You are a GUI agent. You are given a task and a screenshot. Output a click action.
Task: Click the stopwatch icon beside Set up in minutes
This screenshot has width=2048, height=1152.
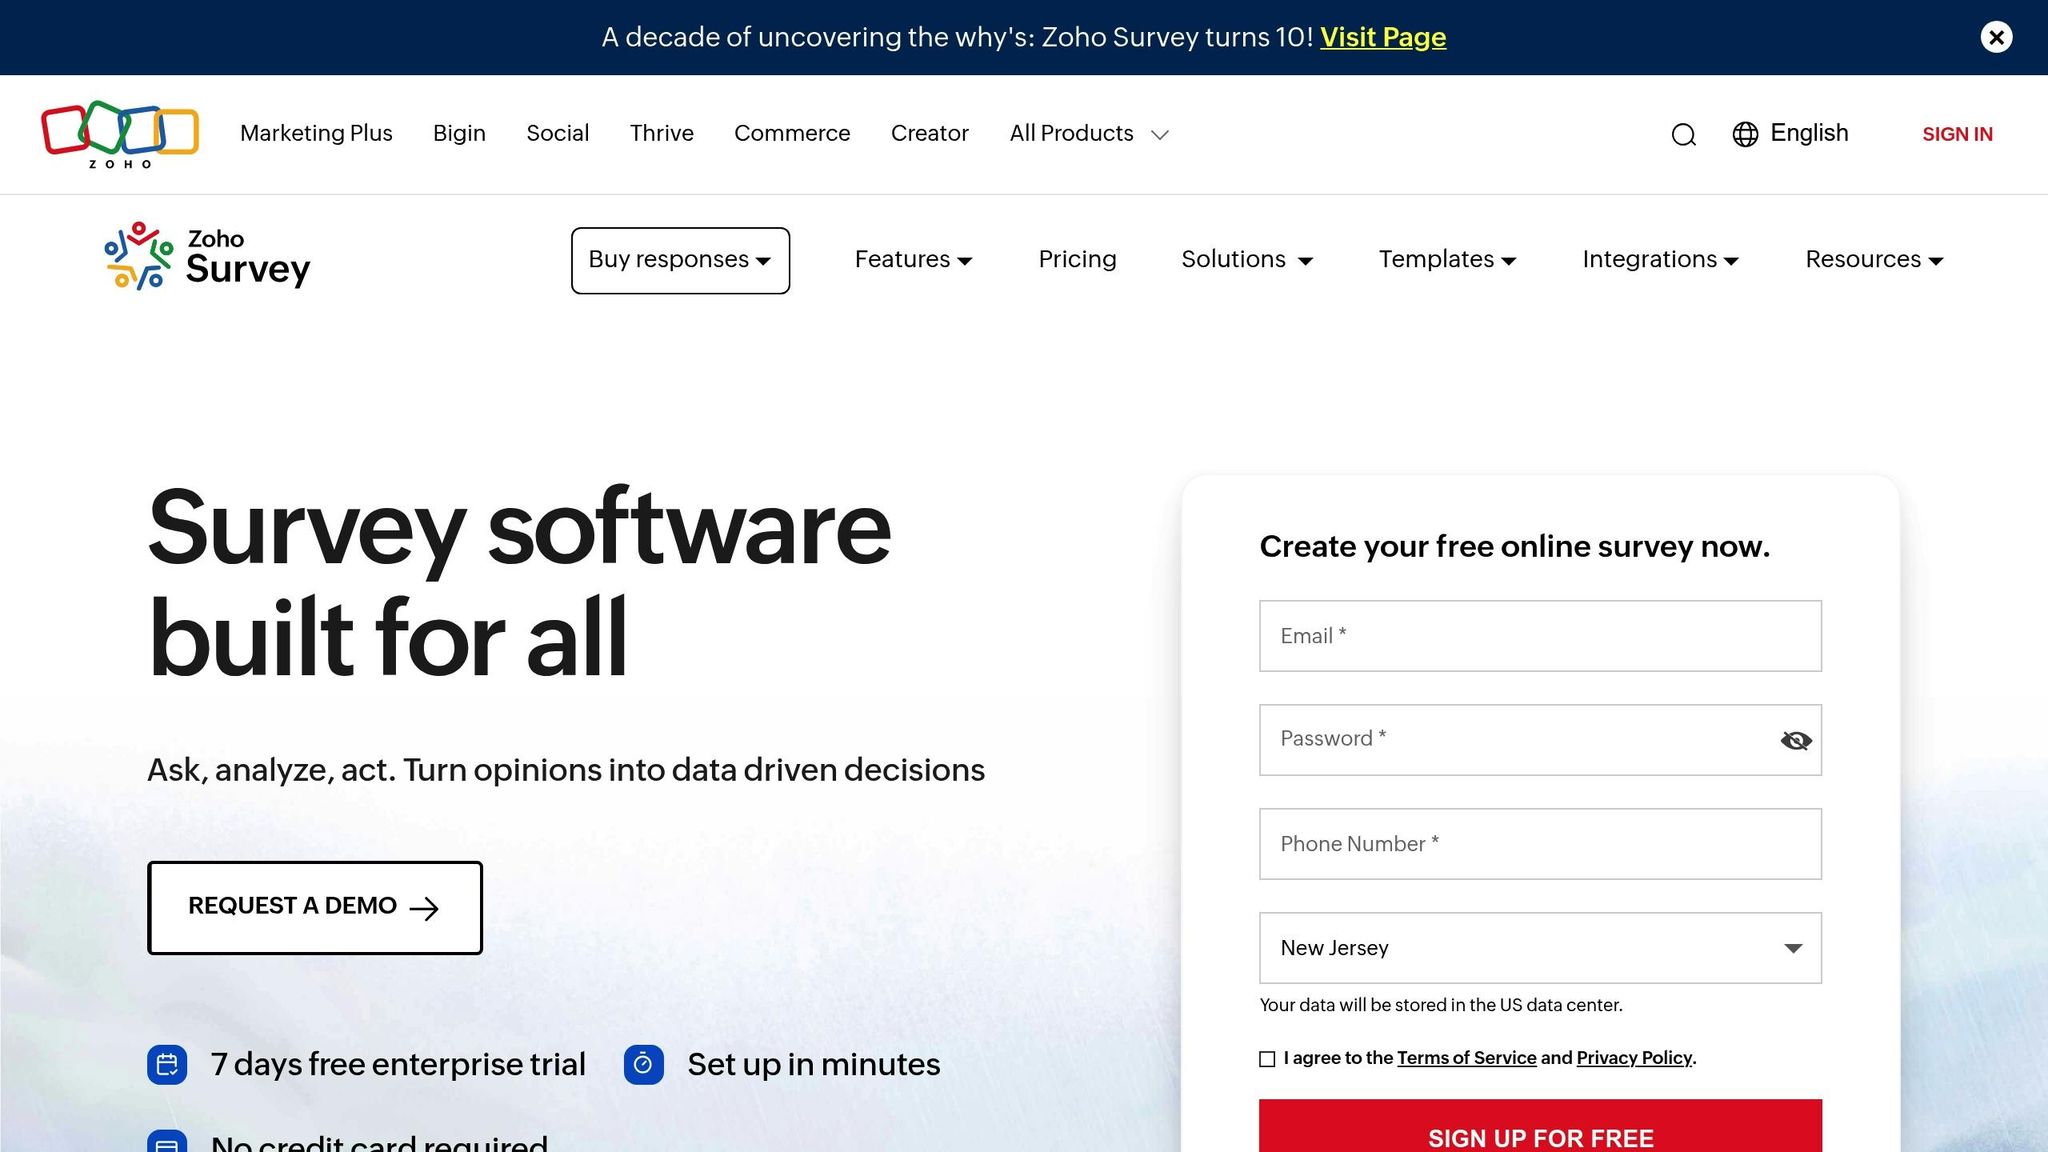tap(644, 1064)
